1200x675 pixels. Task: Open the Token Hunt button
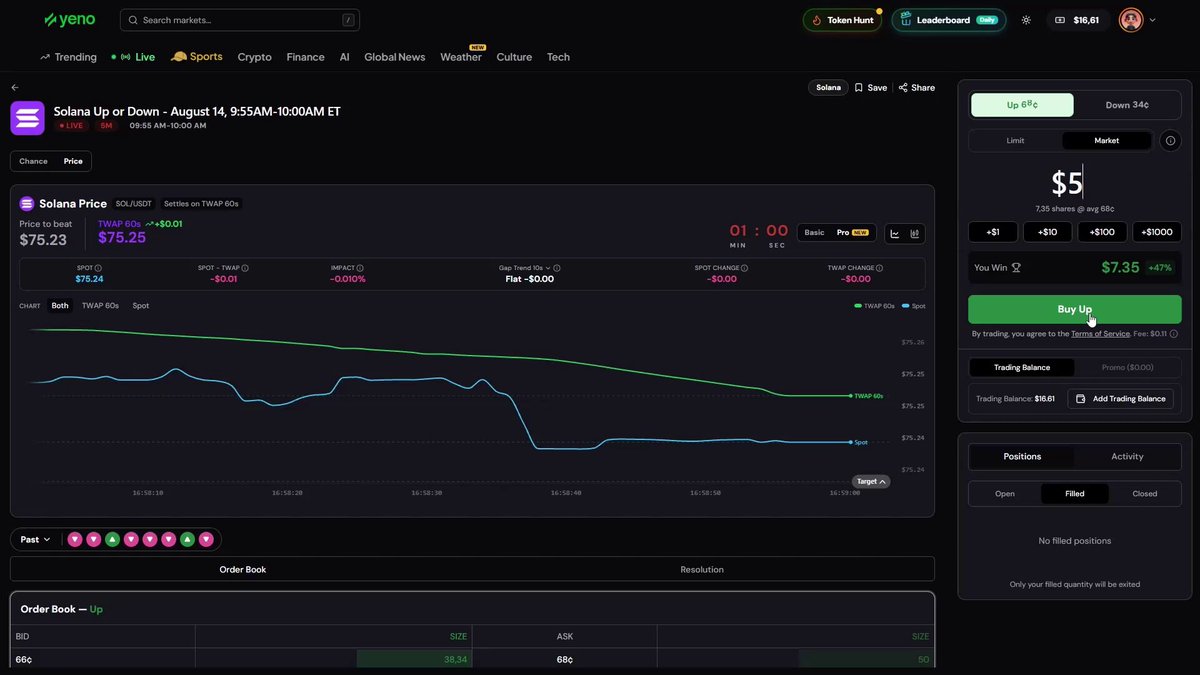[842, 20]
